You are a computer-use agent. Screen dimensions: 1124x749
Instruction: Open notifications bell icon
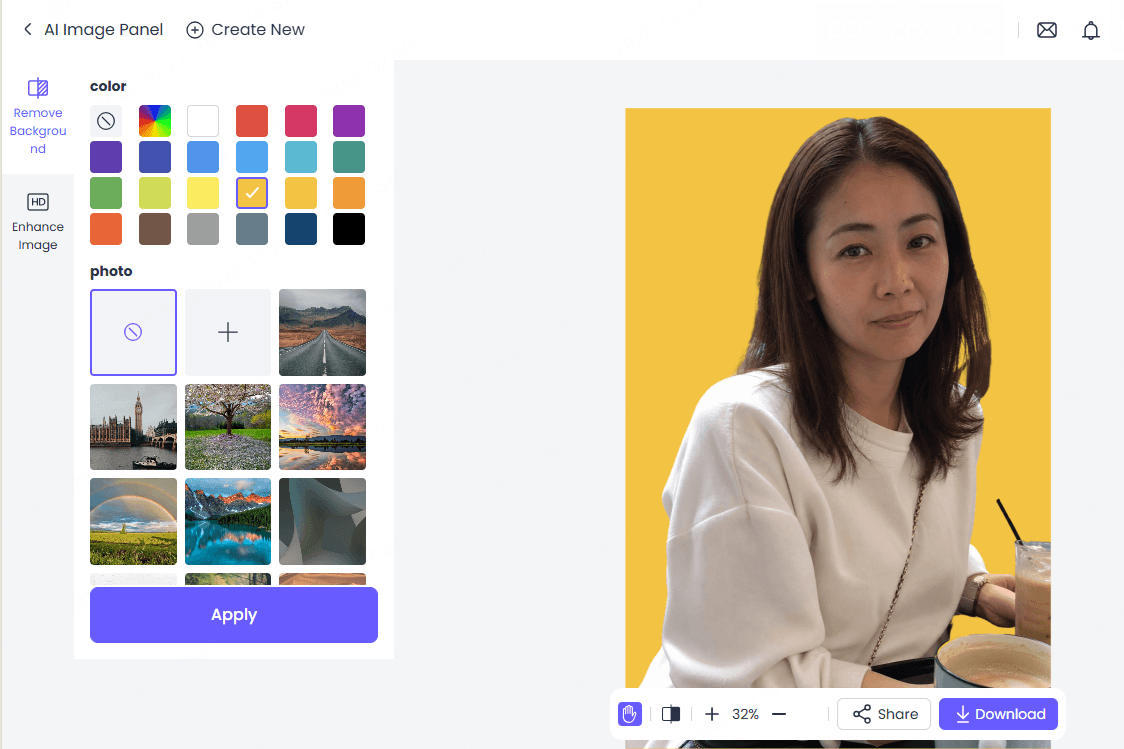click(x=1090, y=30)
